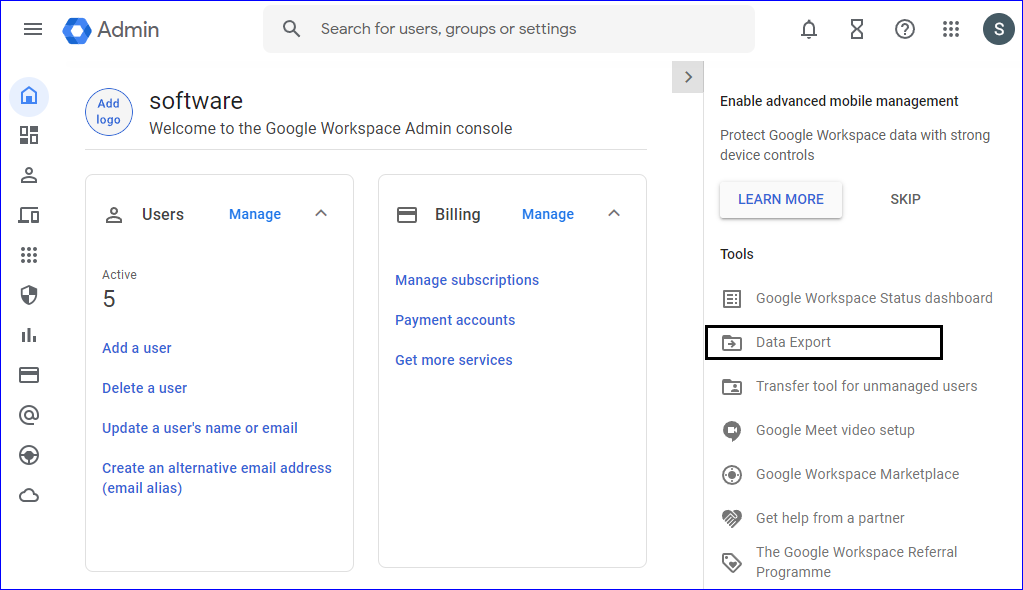Go to Home in the sidebar
The width and height of the screenshot is (1023, 590).
29,96
